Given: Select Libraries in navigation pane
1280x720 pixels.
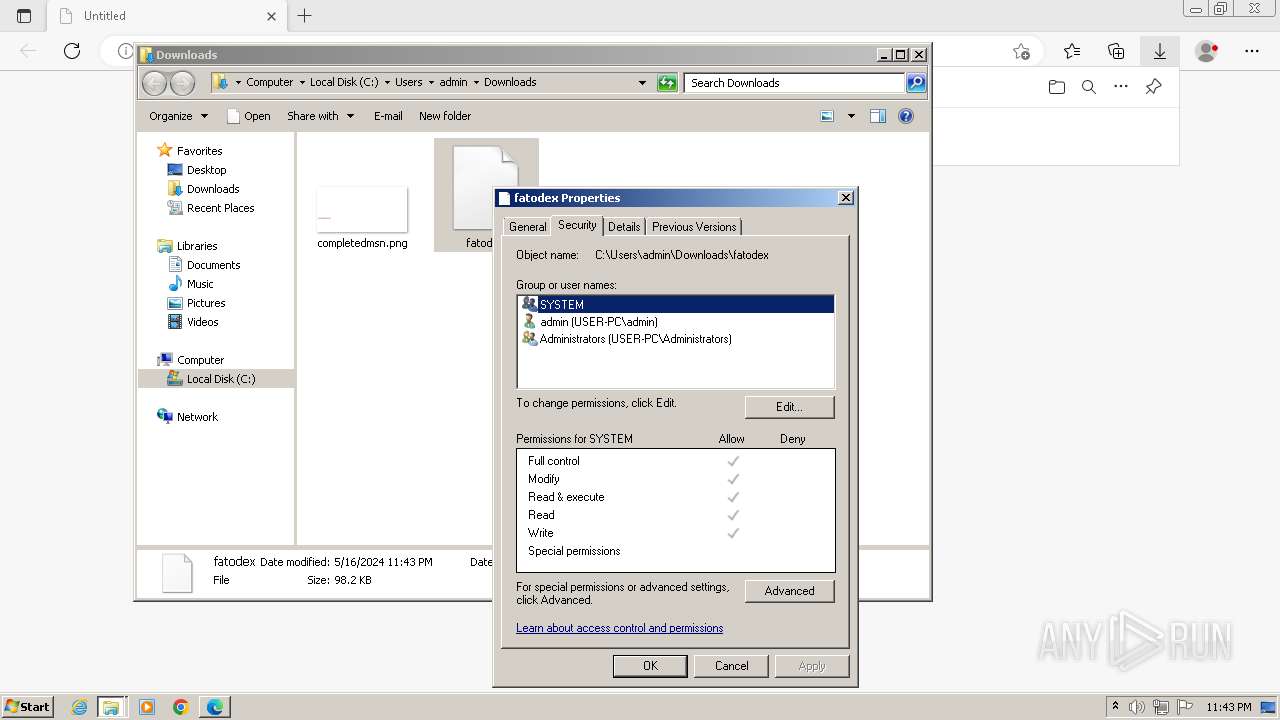Looking at the screenshot, I should pyautogui.click(x=197, y=246).
